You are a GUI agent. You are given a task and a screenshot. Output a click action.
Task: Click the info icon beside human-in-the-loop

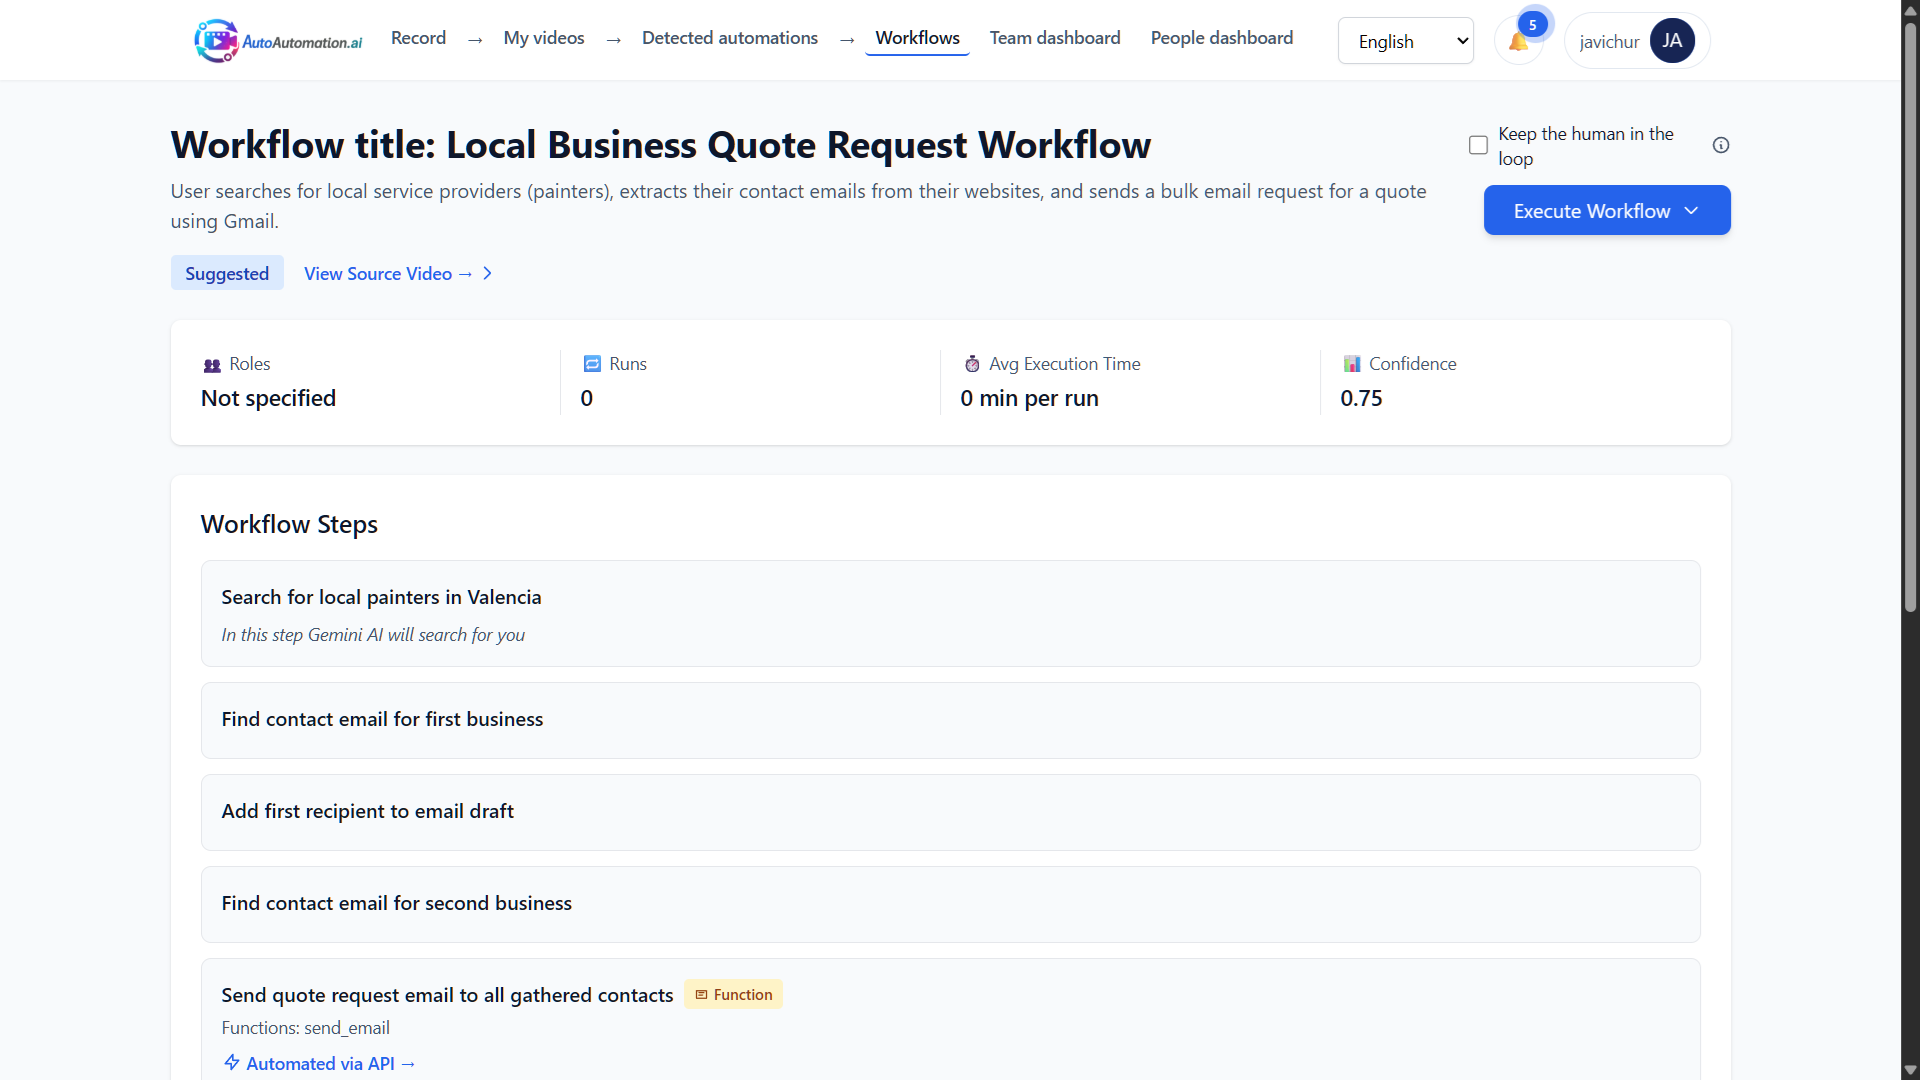[x=1721, y=146]
